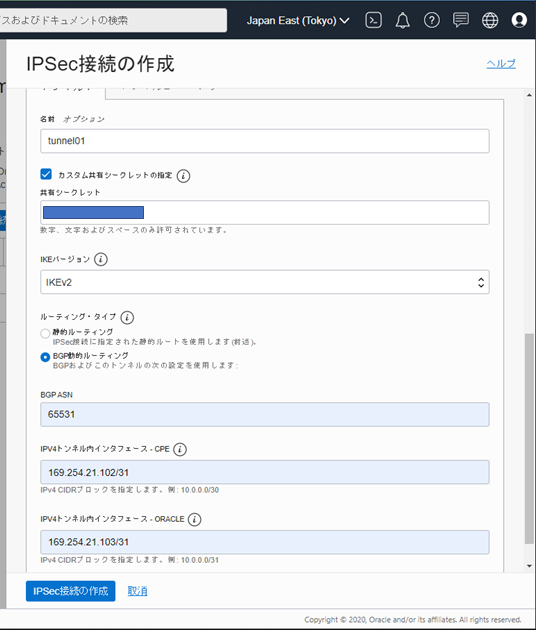This screenshot has height=630, width=536.
Task: Open the chat support icon
Action: tap(460, 20)
